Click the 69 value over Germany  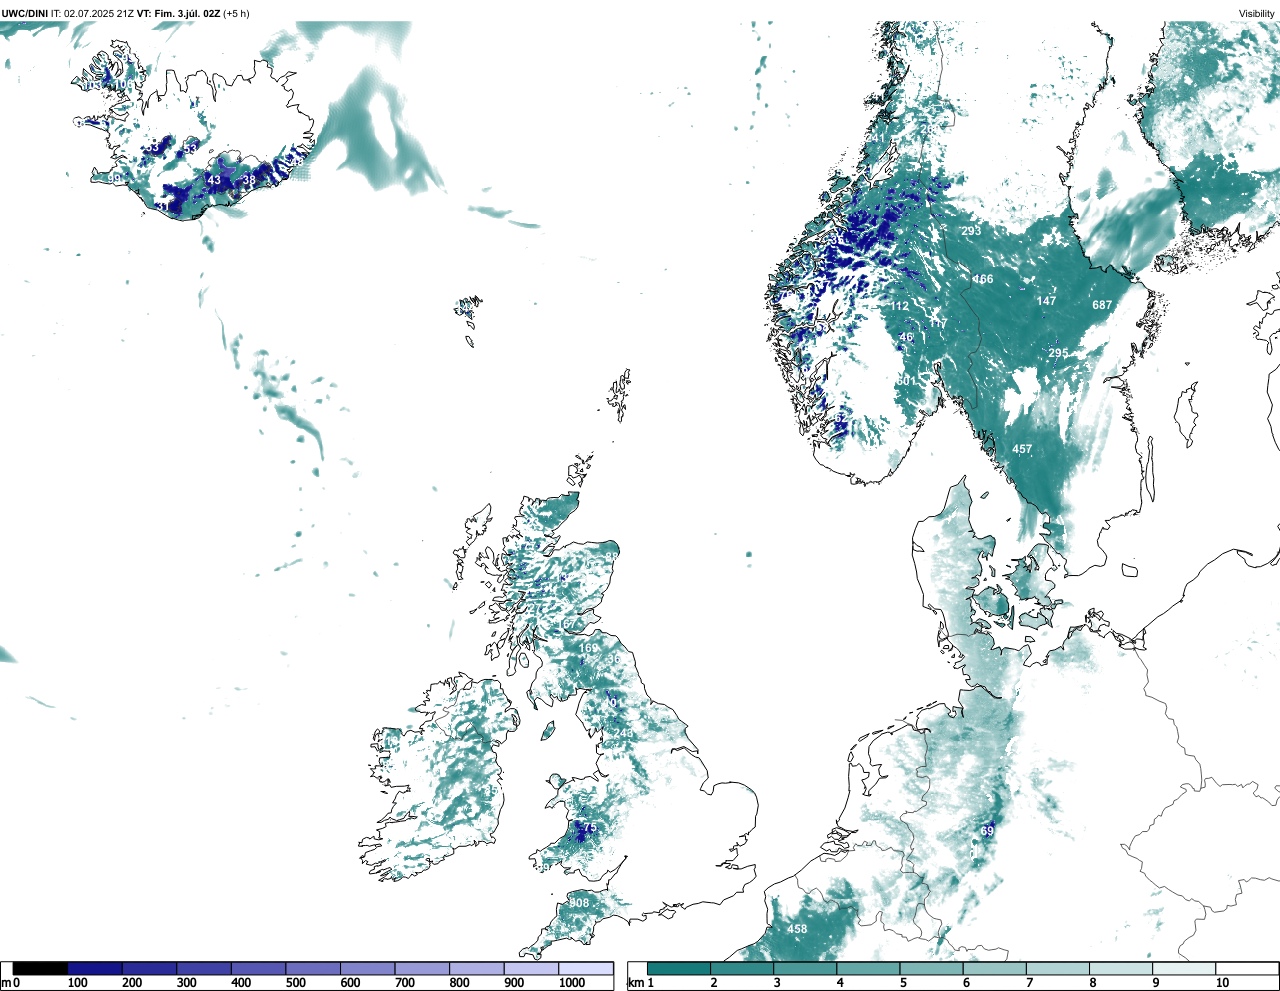(988, 831)
